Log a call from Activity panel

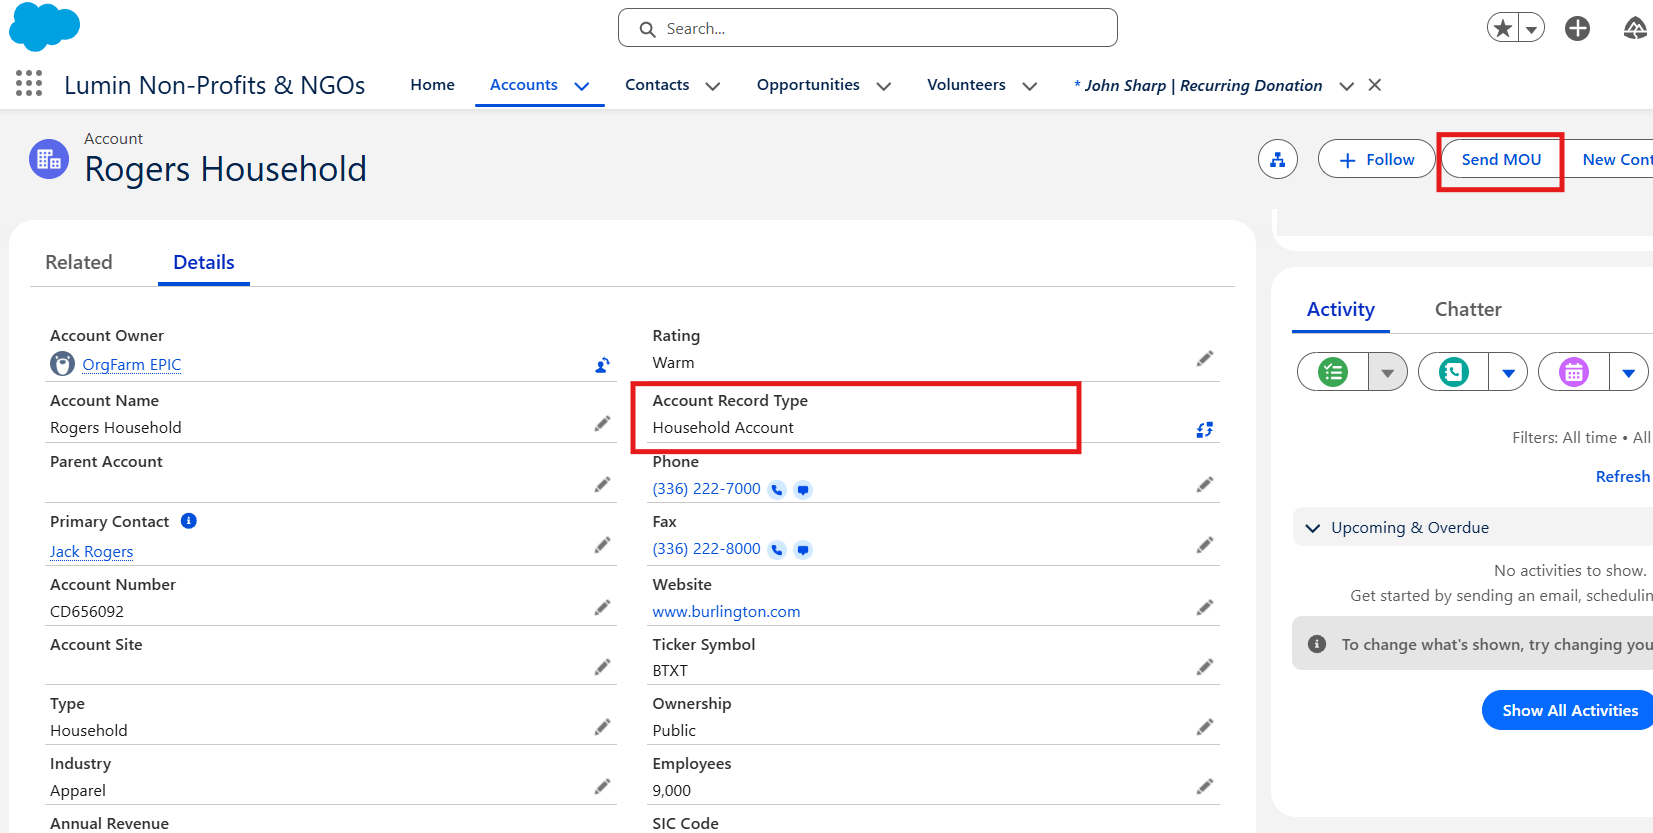[x=1454, y=372]
